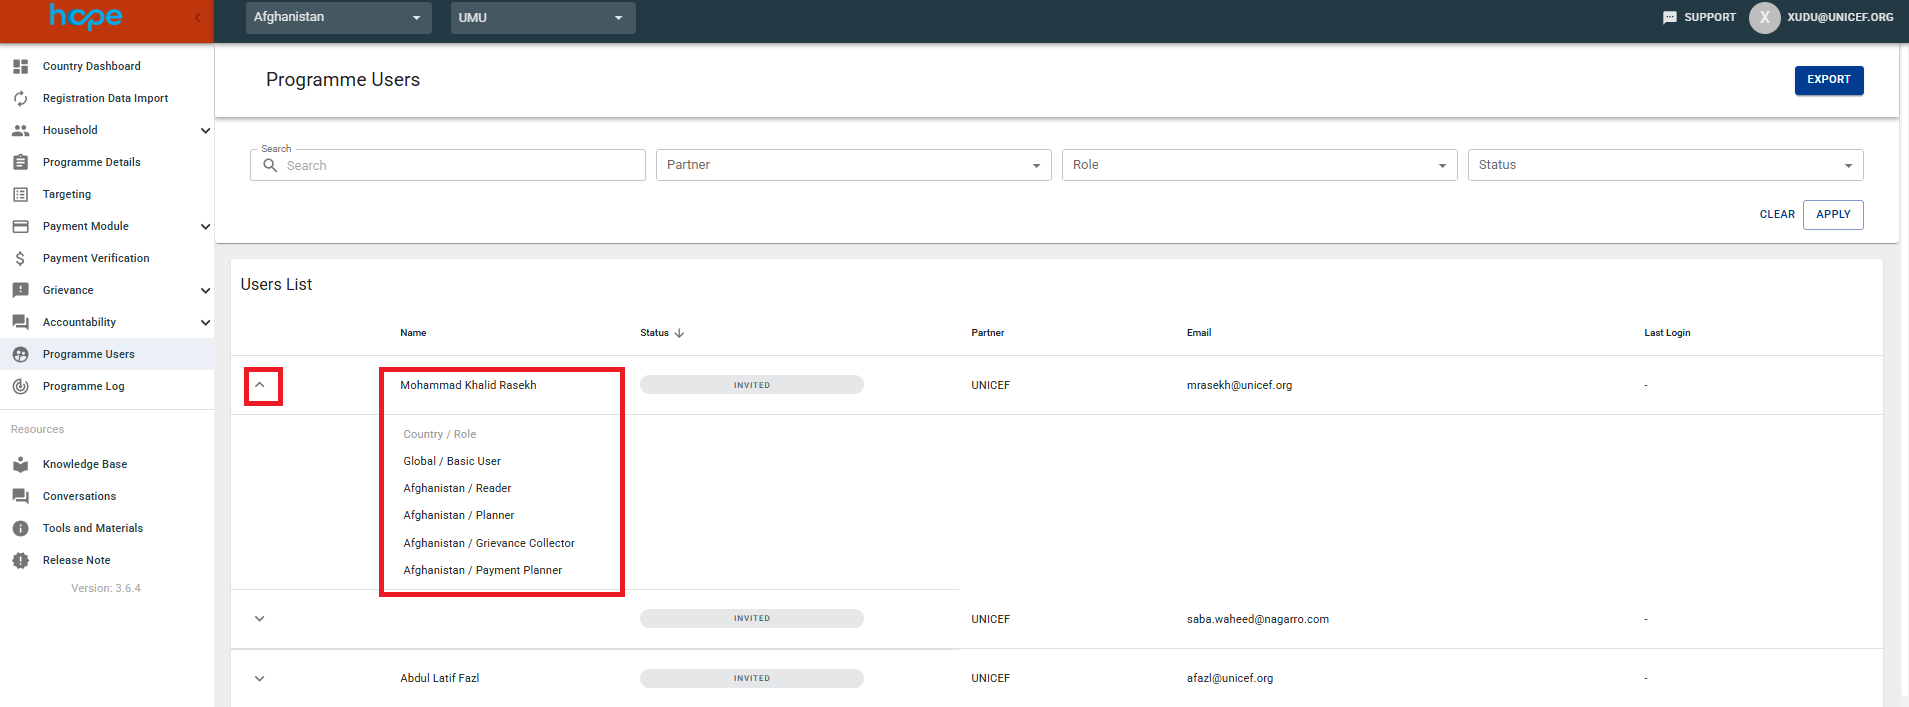1909x707 pixels.
Task: Expand the Abdul Latif Fazl user row
Action: point(260,678)
